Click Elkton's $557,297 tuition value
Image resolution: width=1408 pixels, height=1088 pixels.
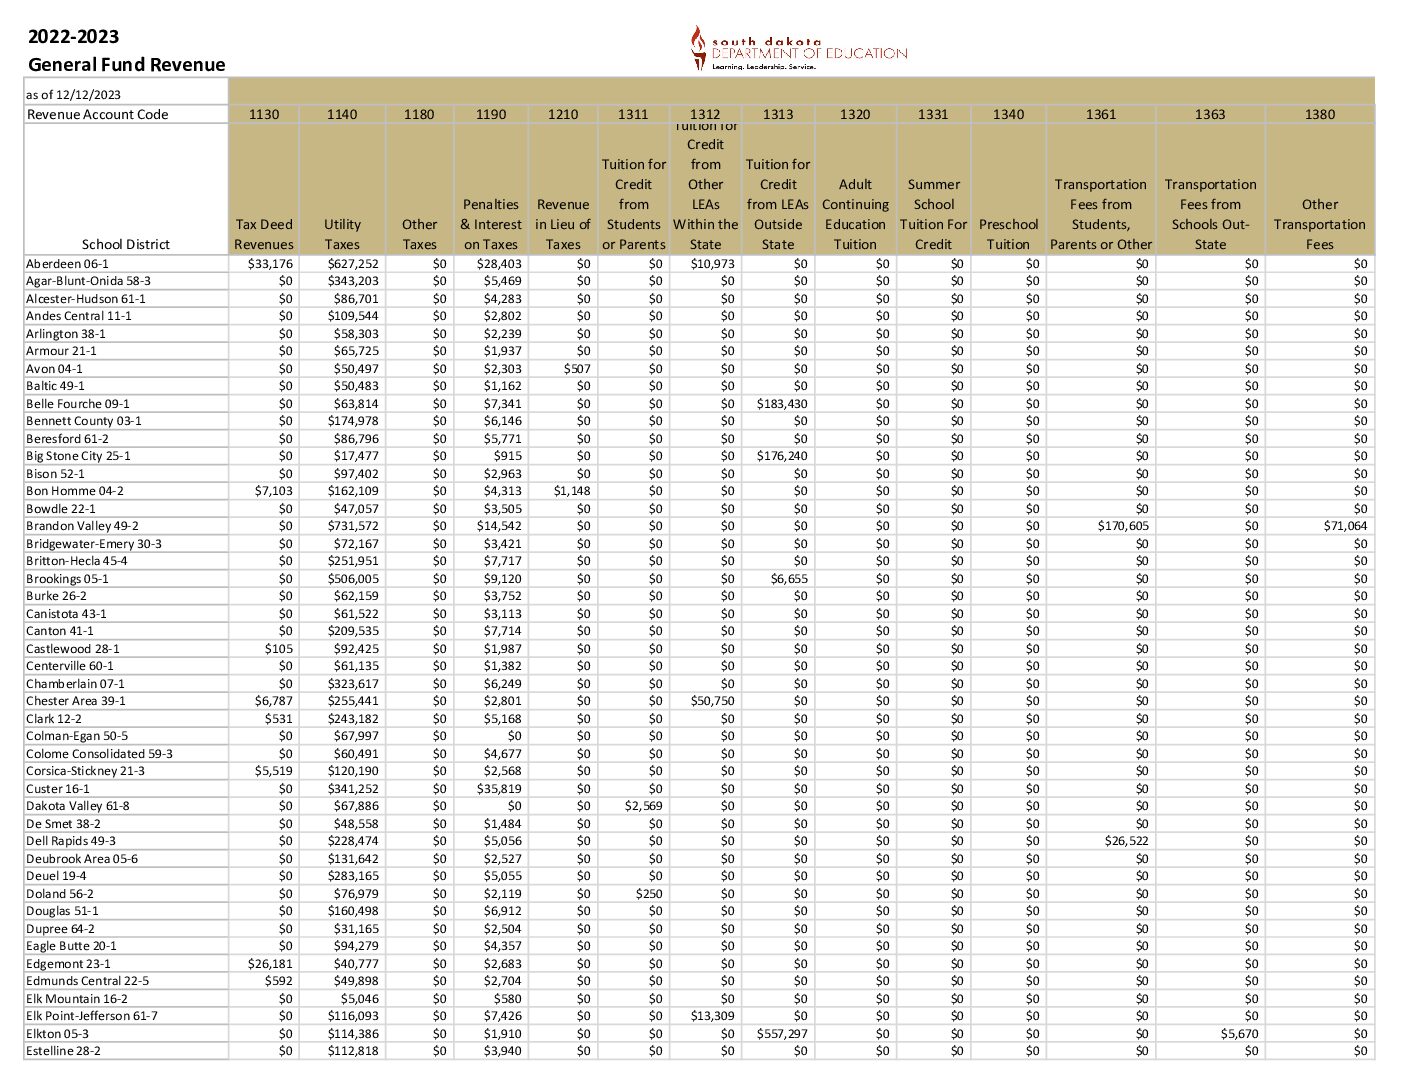782,1034
